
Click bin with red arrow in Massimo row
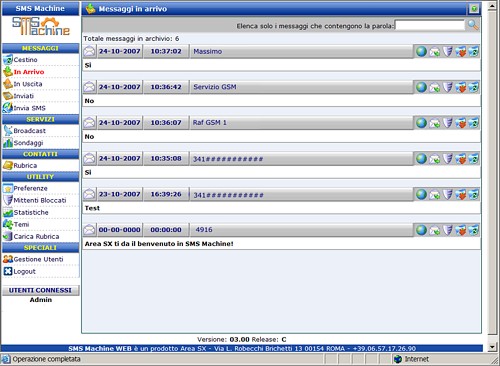coord(461,52)
